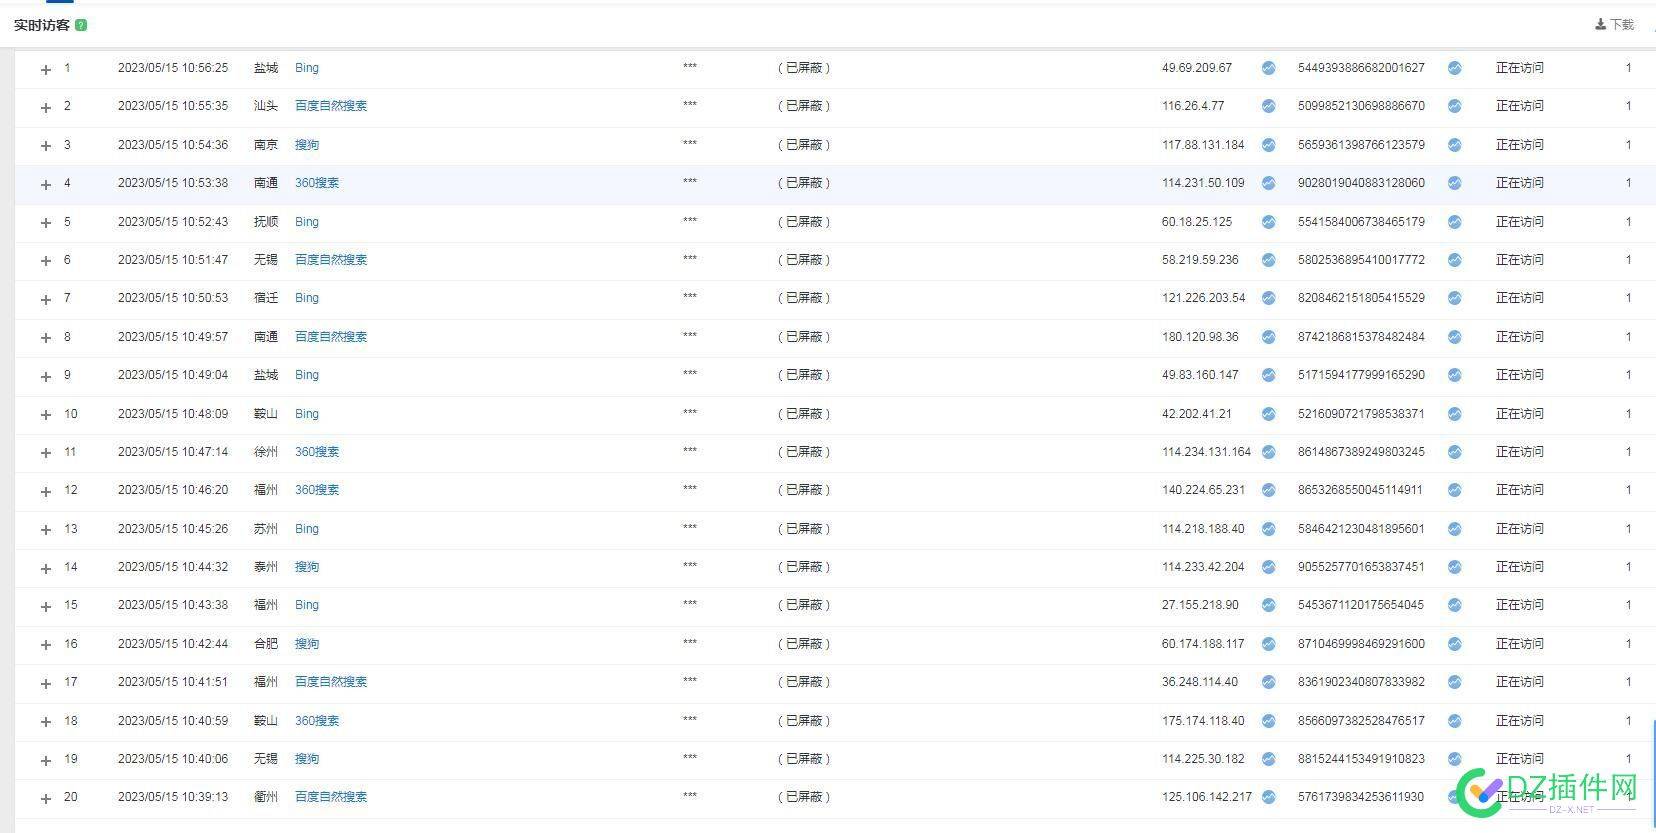Expand visitor row 7 details
The height and width of the screenshot is (833, 1656).
(45, 299)
